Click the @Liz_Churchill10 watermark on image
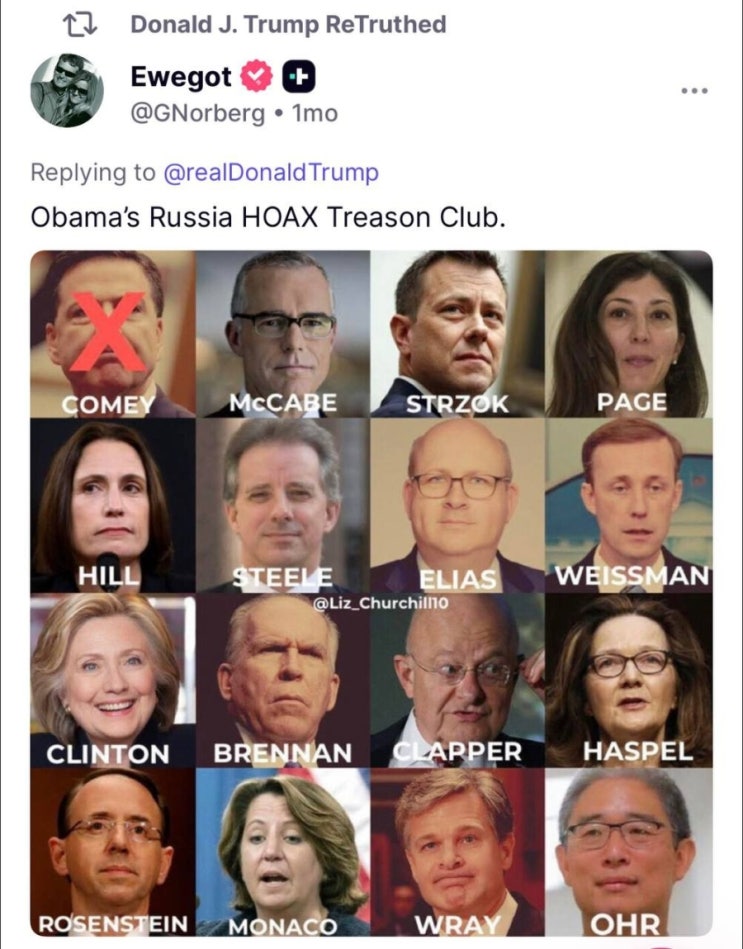 [381, 603]
